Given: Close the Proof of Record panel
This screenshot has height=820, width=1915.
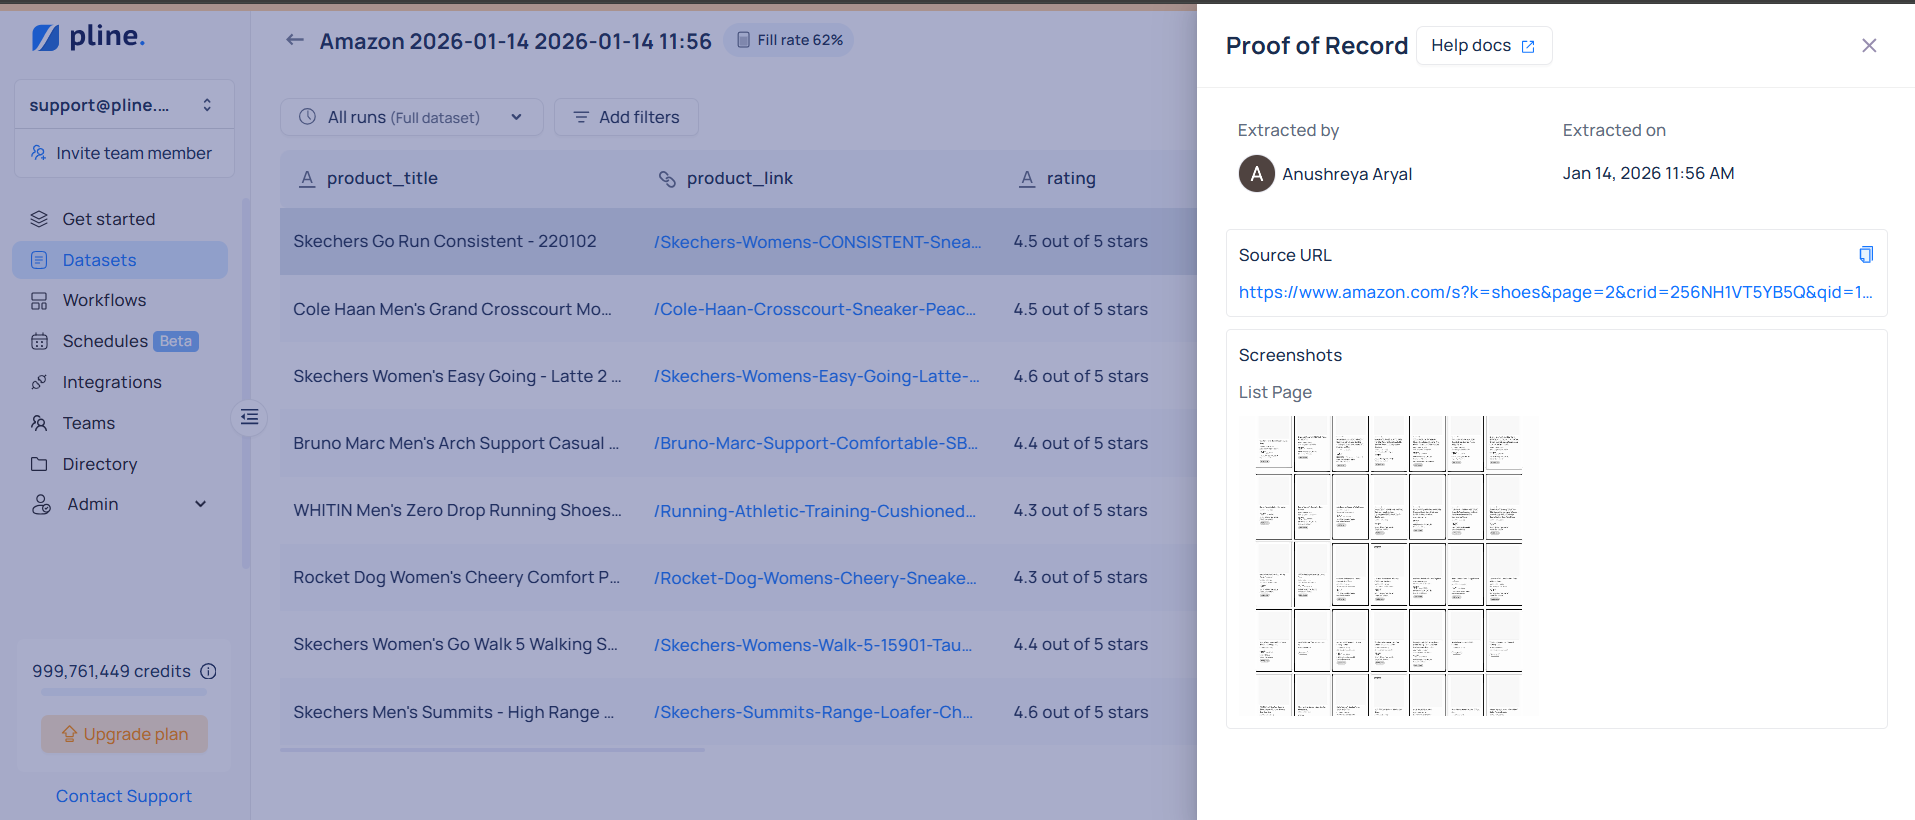Looking at the screenshot, I should coord(1868,46).
